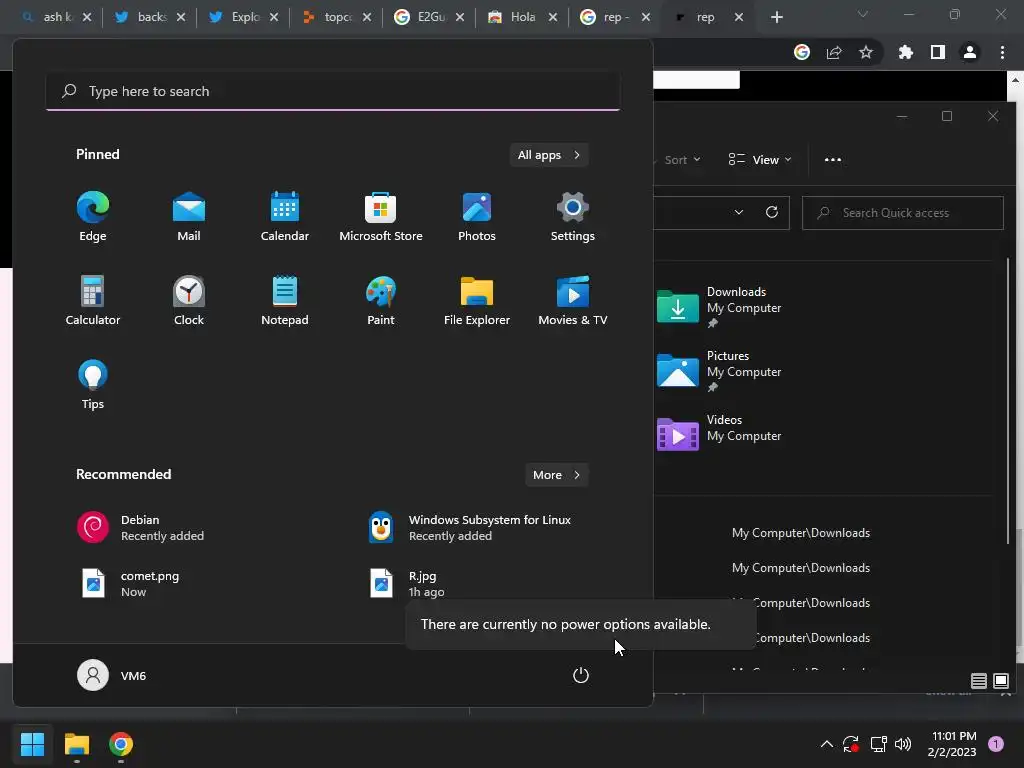Close the 'ash k' browser tab
This screenshot has width=1024, height=768.
(87, 17)
